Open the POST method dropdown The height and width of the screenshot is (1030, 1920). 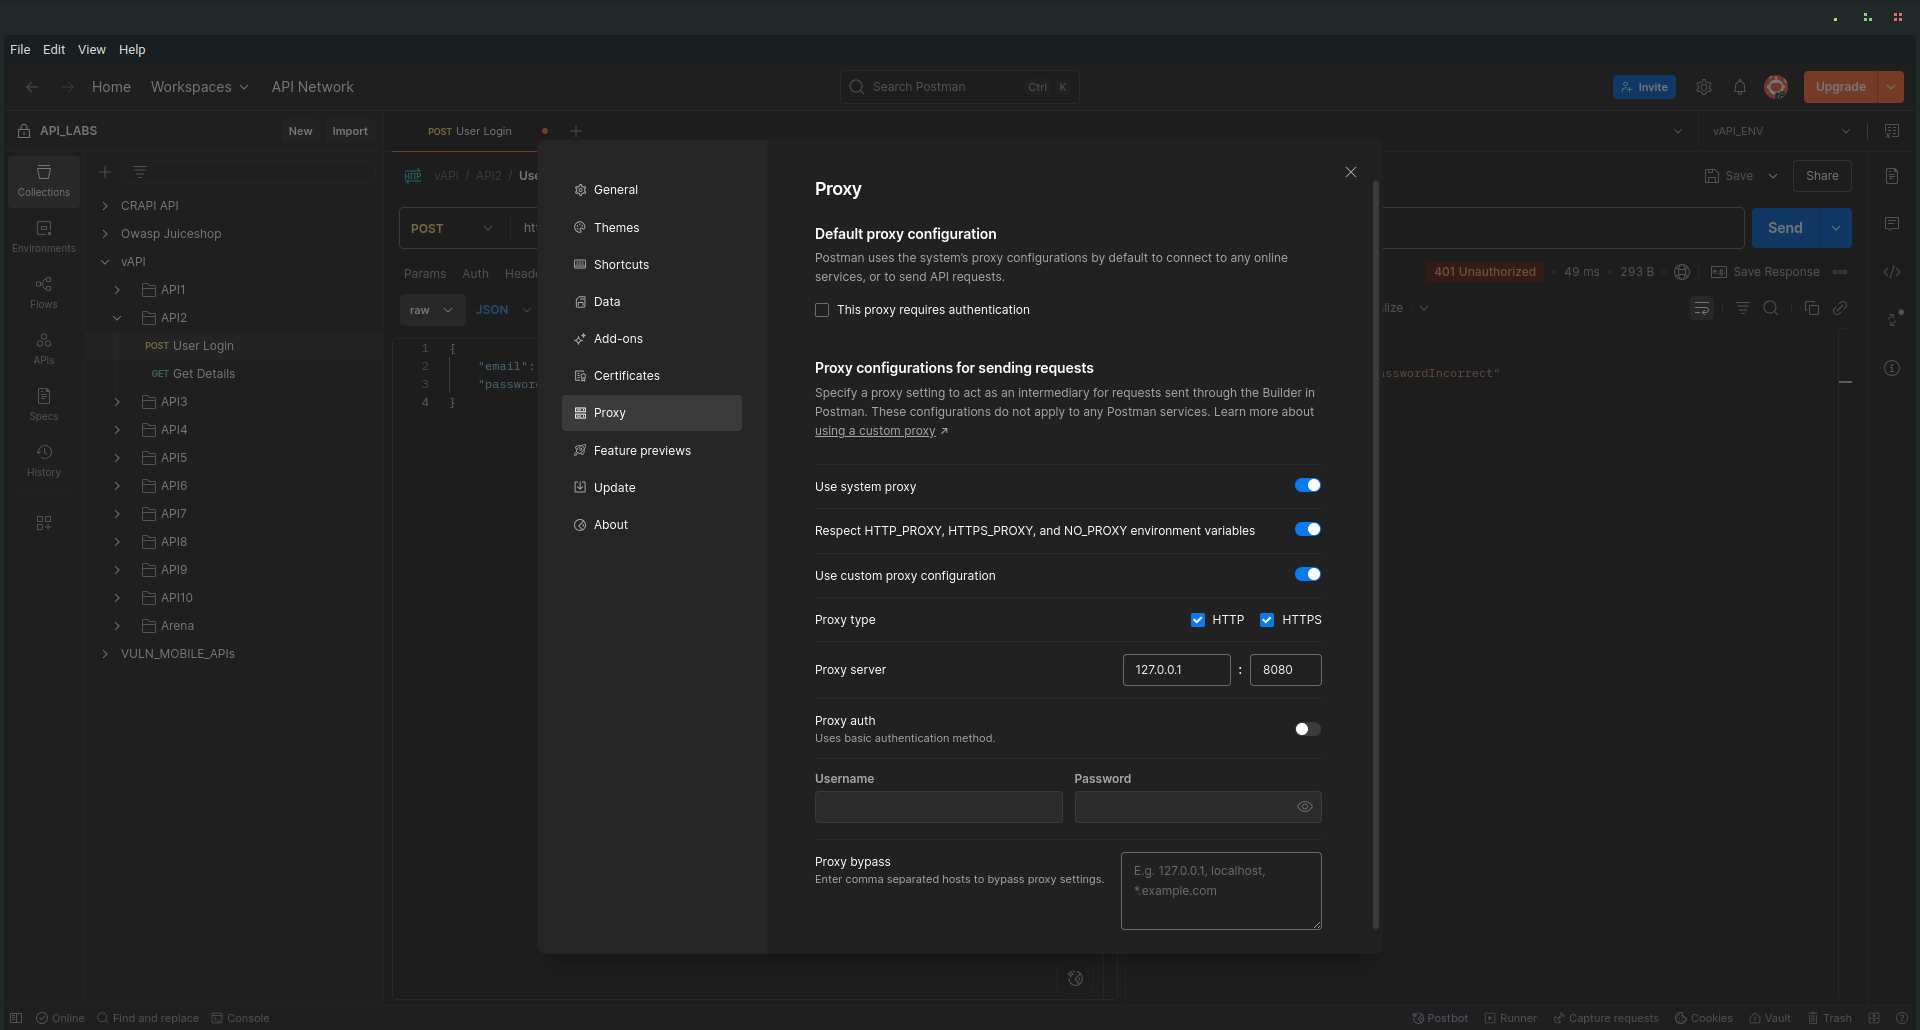coord(452,229)
